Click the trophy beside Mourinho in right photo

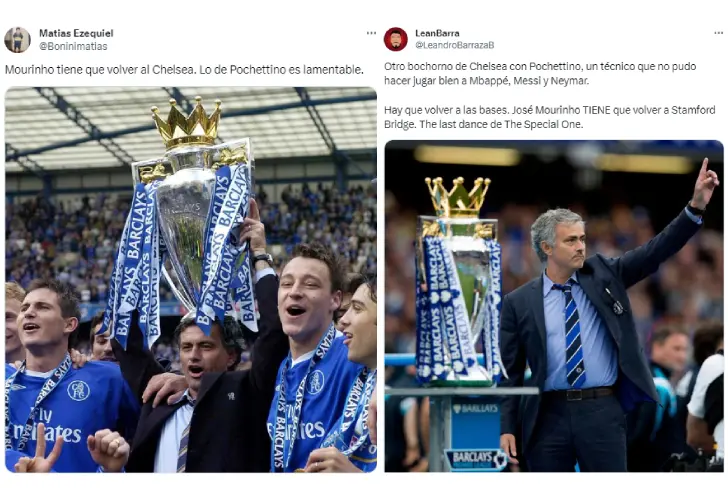tap(458, 282)
